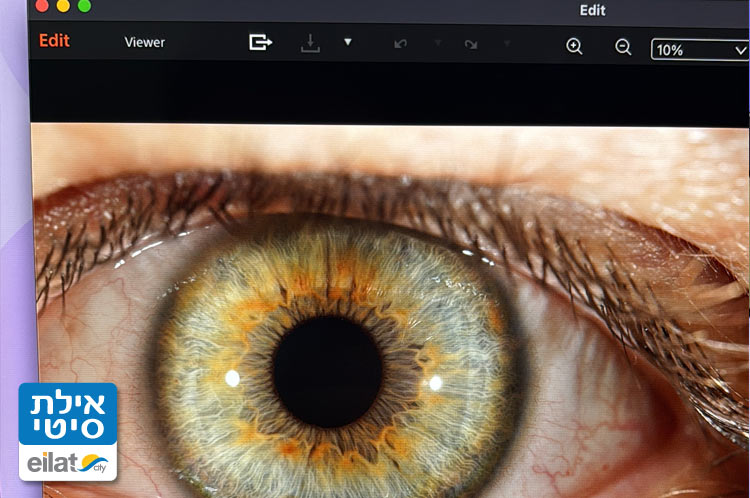
Task: Redo the last edit
Action: [470, 44]
